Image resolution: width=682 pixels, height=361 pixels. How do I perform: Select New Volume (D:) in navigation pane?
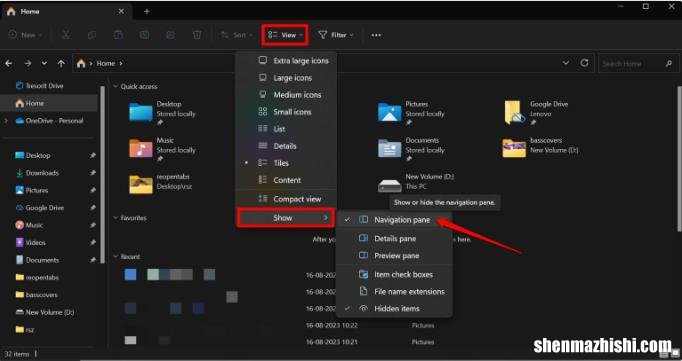point(45,312)
